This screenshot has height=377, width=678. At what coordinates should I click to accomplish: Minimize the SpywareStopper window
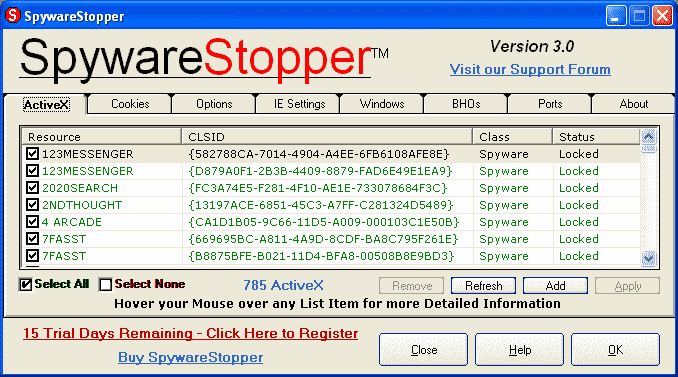click(x=616, y=16)
